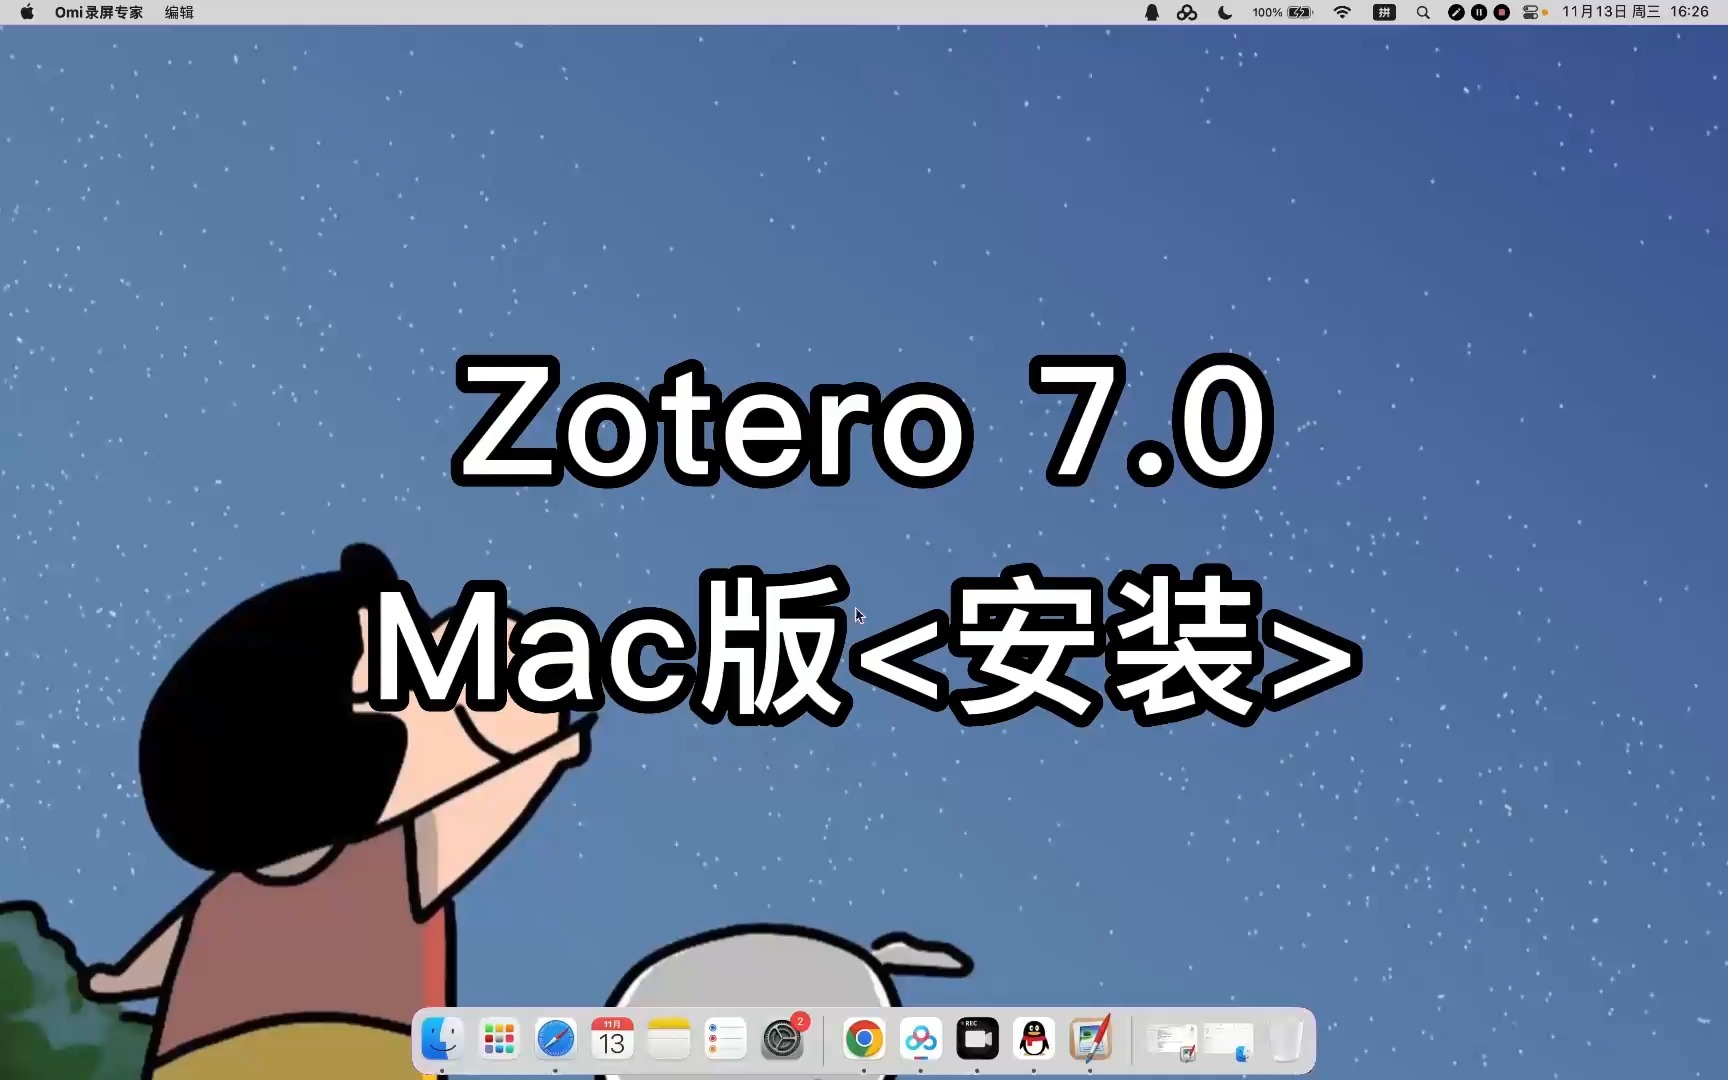Stop the screen recording
Image resolution: width=1728 pixels, height=1080 pixels.
tap(1501, 12)
